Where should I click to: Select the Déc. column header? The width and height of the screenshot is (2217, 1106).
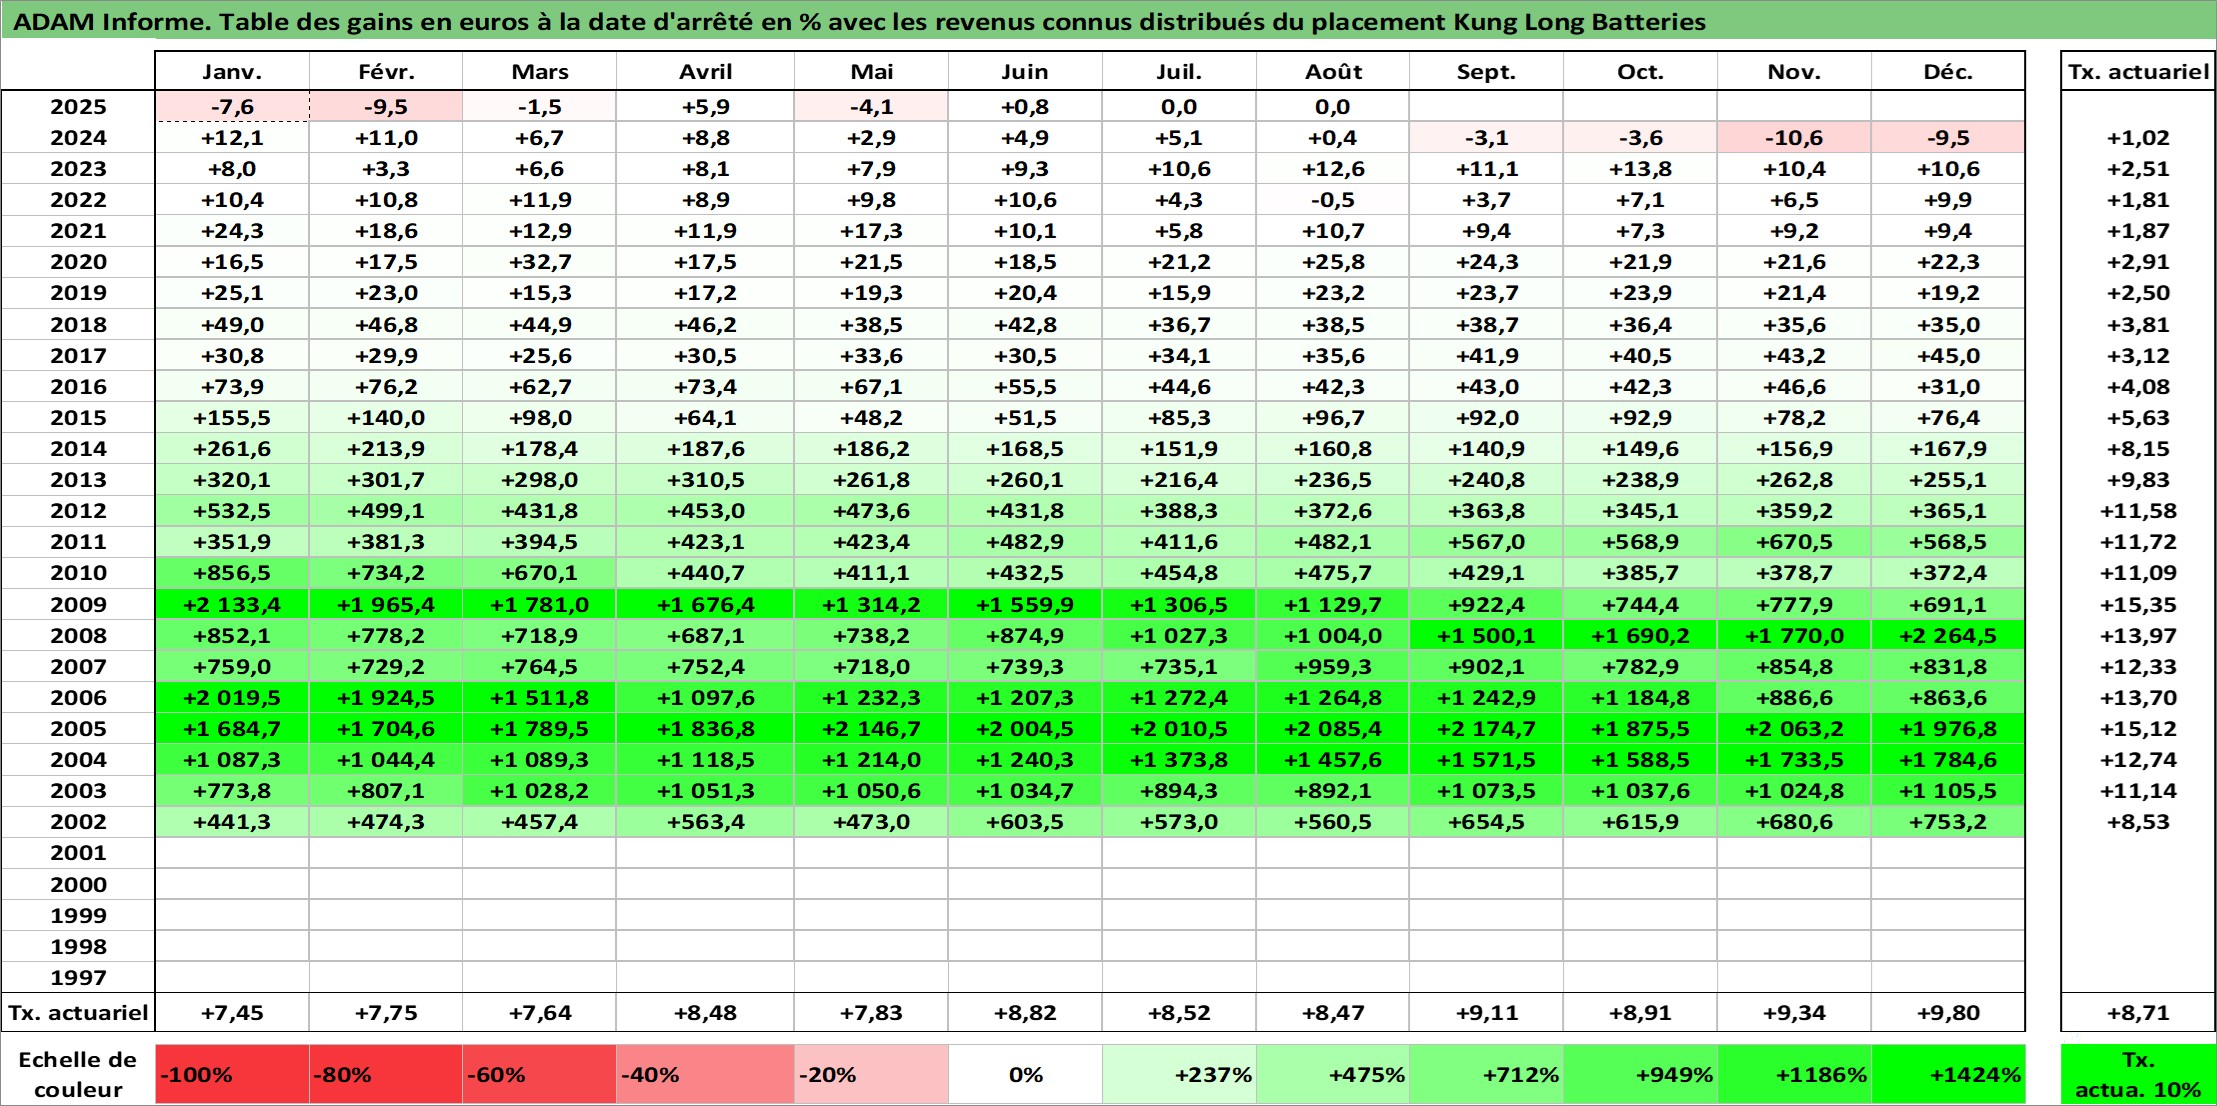coord(1948,71)
